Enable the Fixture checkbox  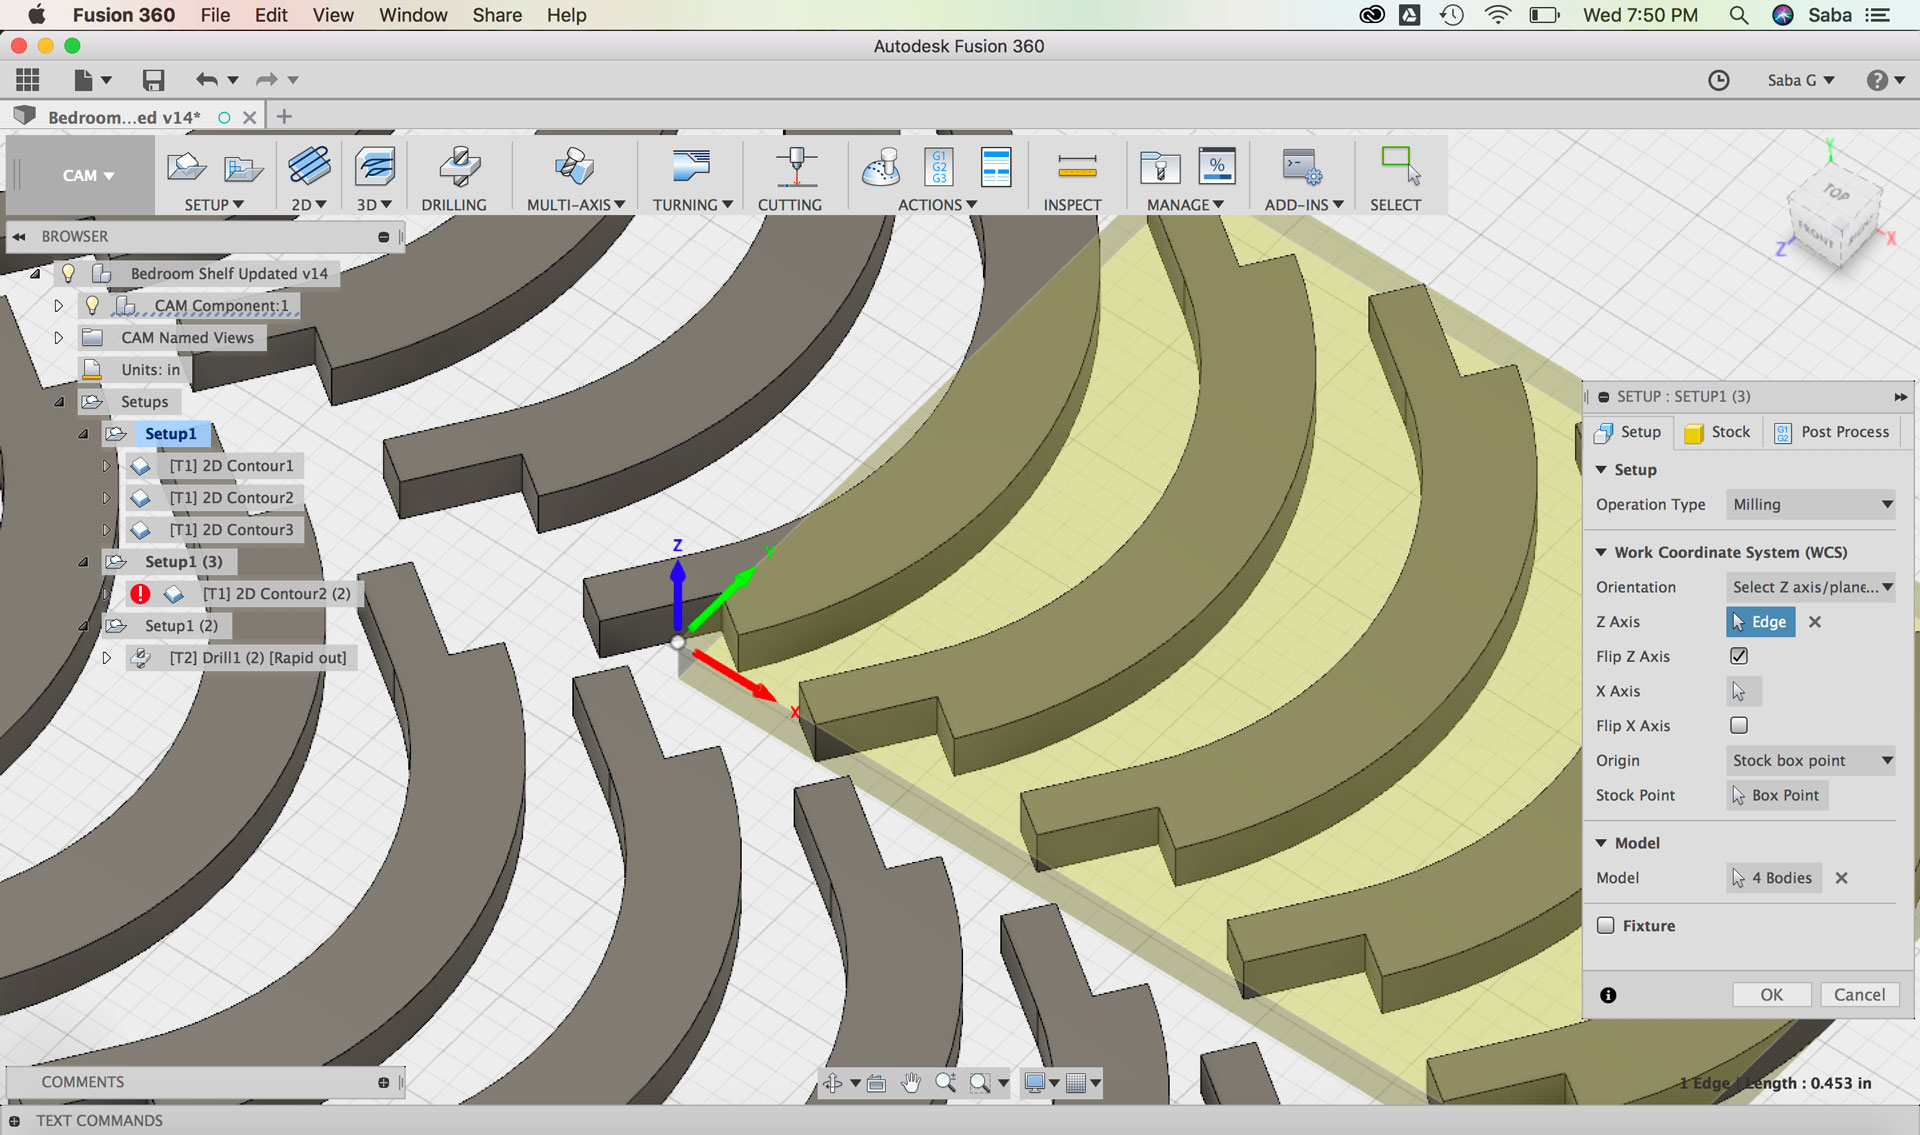[x=1606, y=925]
